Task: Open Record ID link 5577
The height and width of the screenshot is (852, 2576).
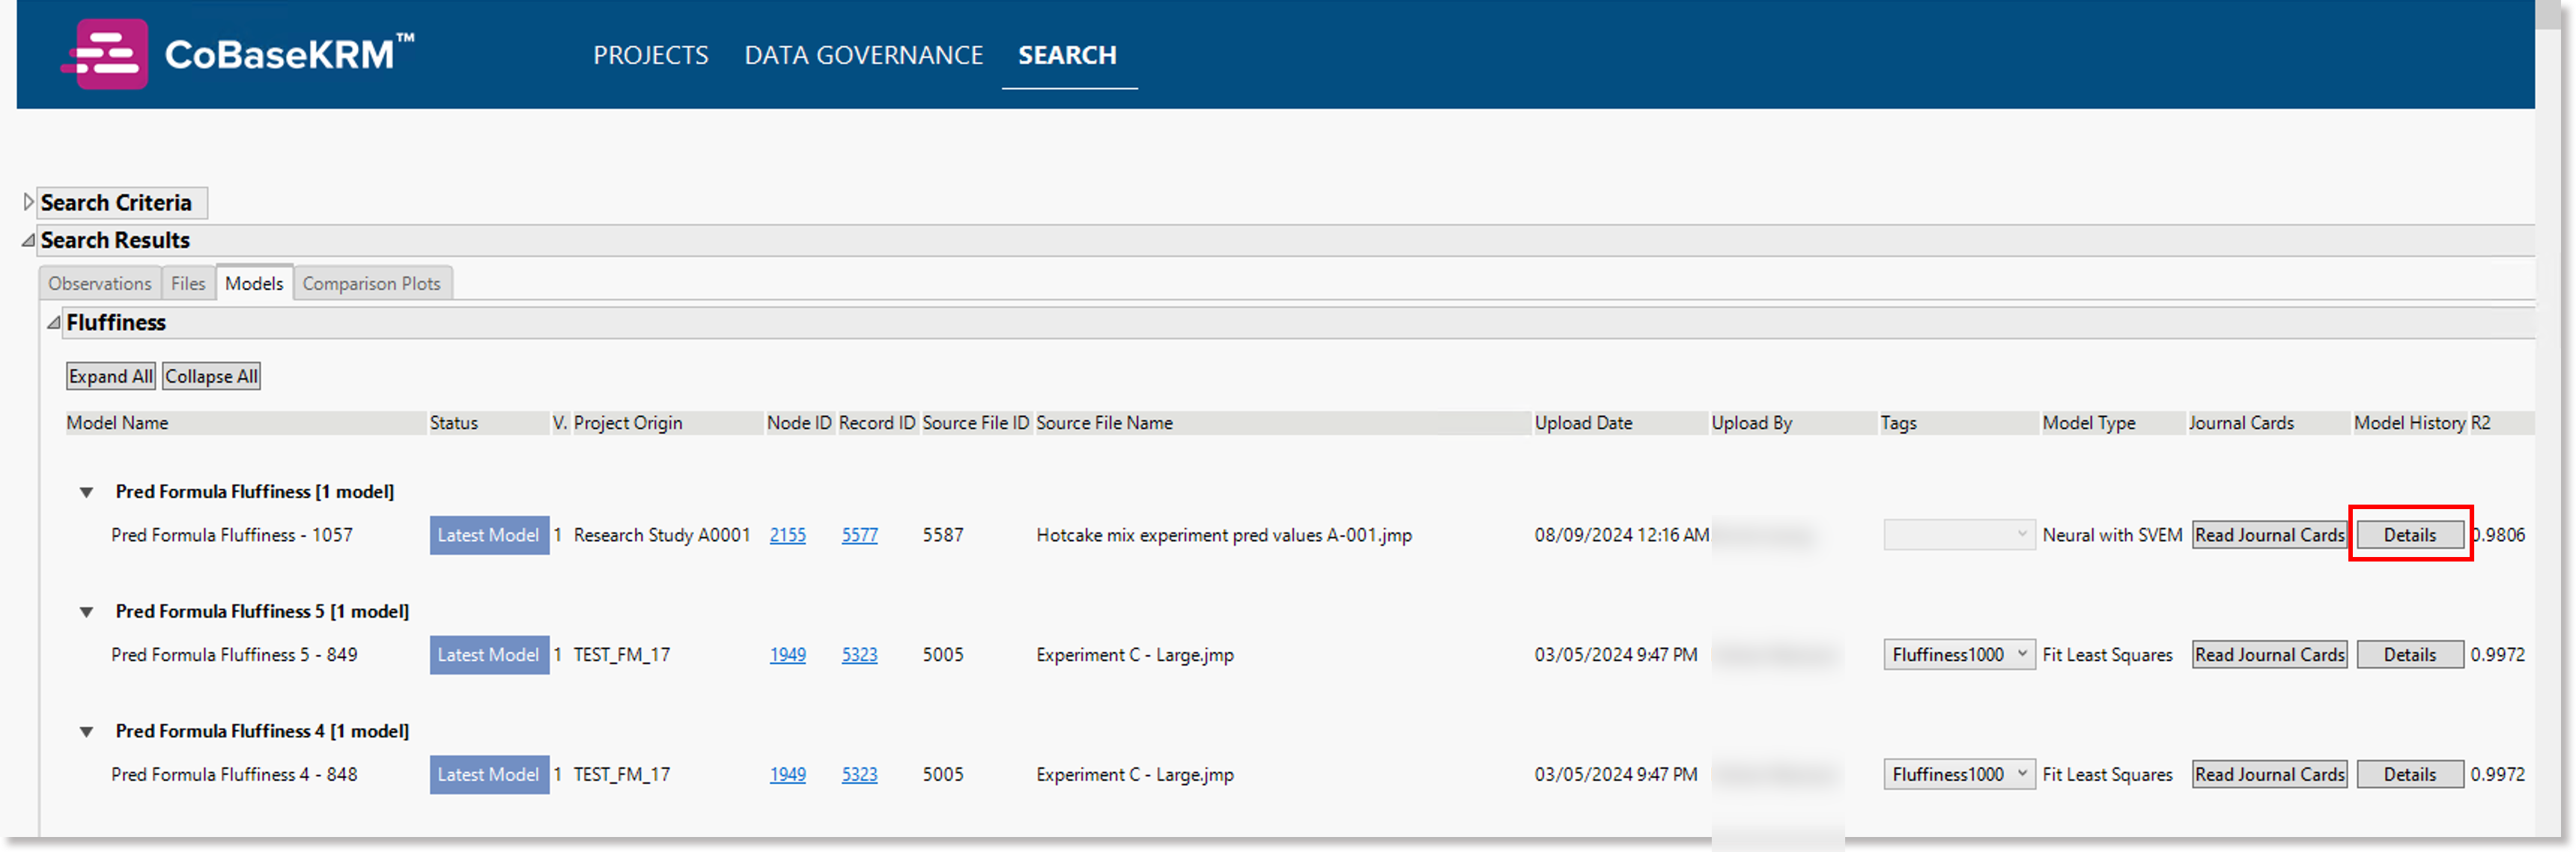Action: 859,535
